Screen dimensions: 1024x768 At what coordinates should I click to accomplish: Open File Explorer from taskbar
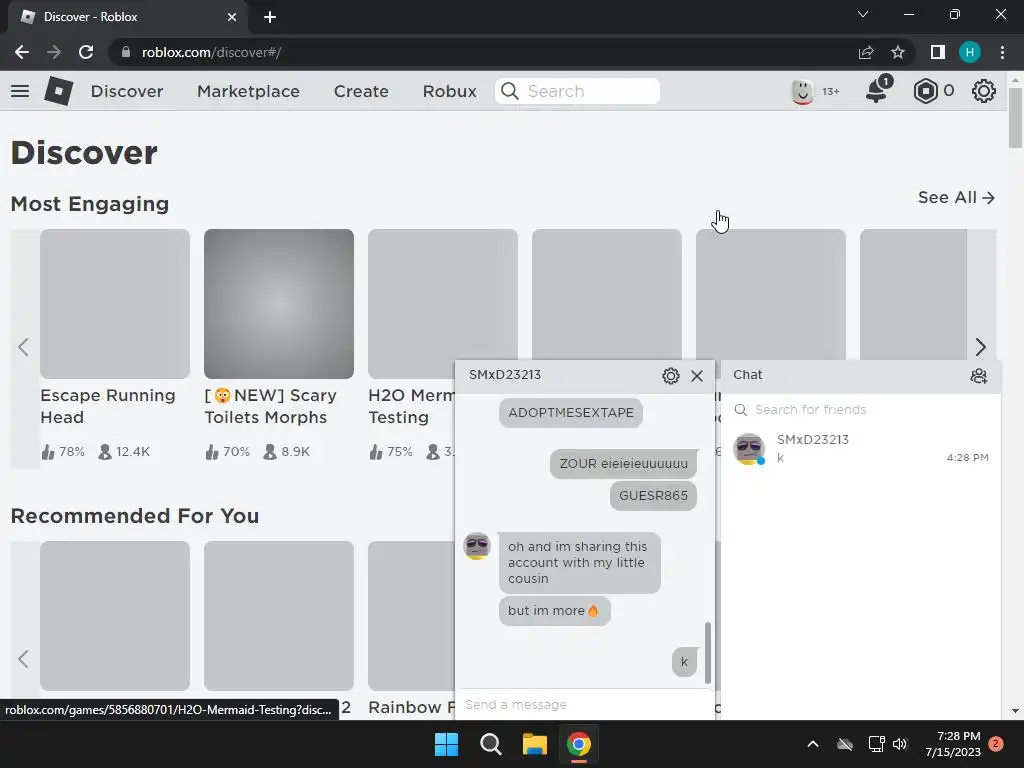[x=534, y=744]
